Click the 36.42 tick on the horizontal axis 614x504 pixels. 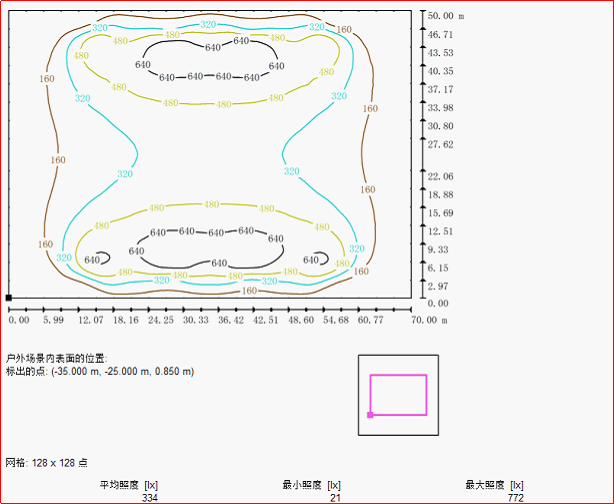[231, 320]
